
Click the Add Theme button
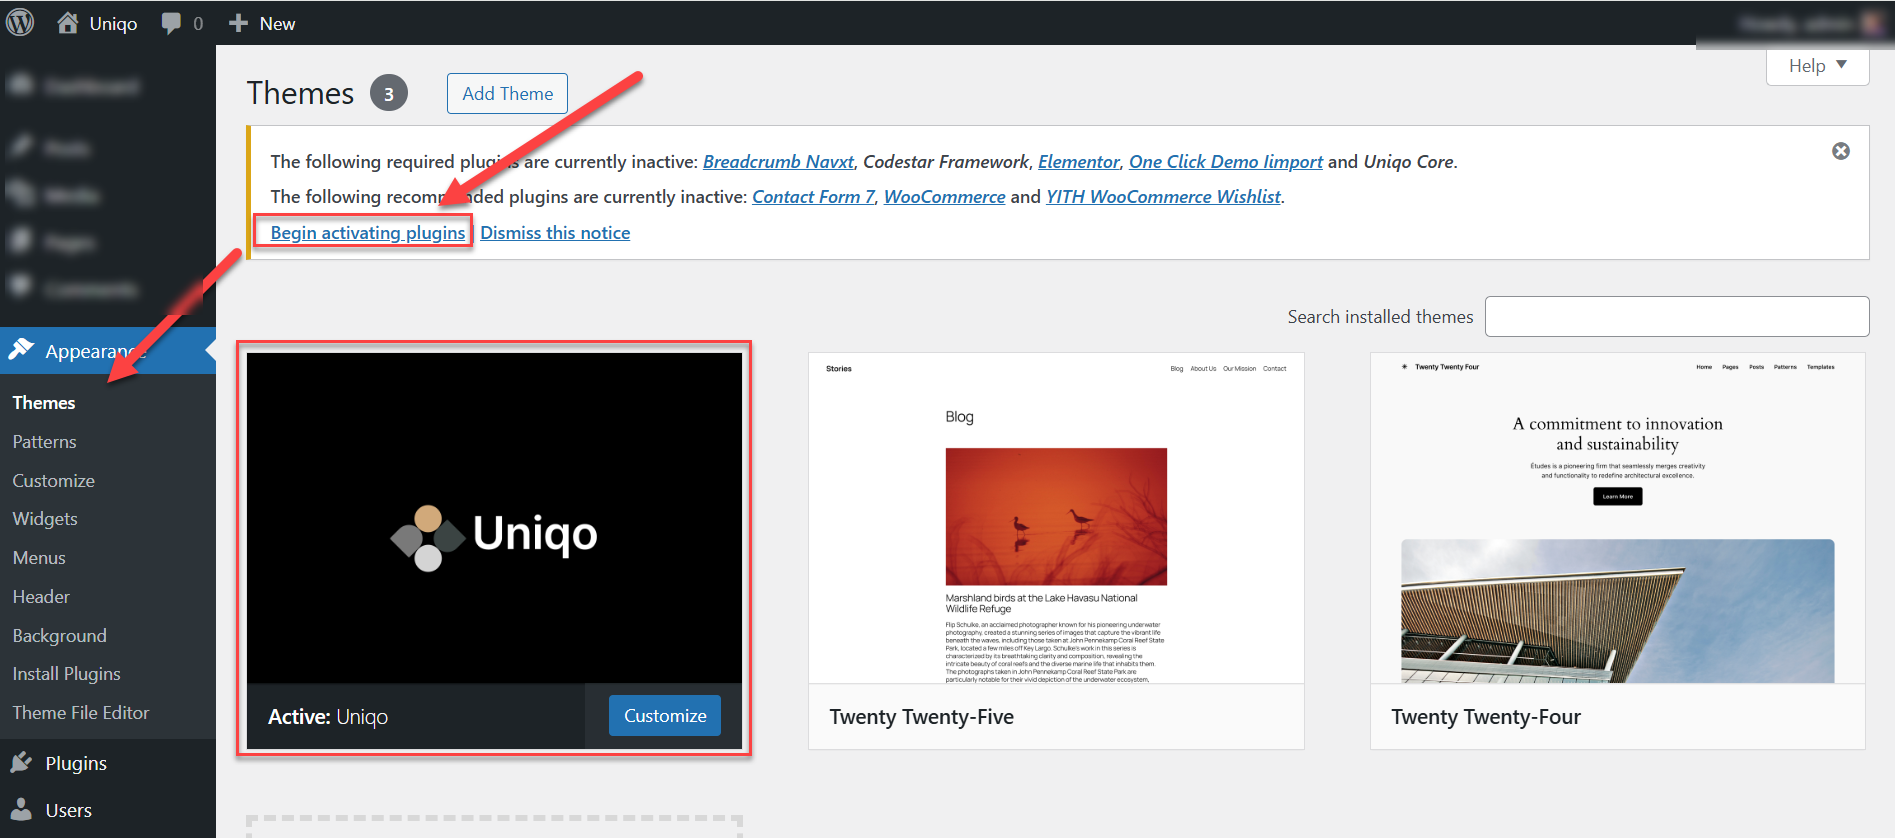[x=507, y=94]
